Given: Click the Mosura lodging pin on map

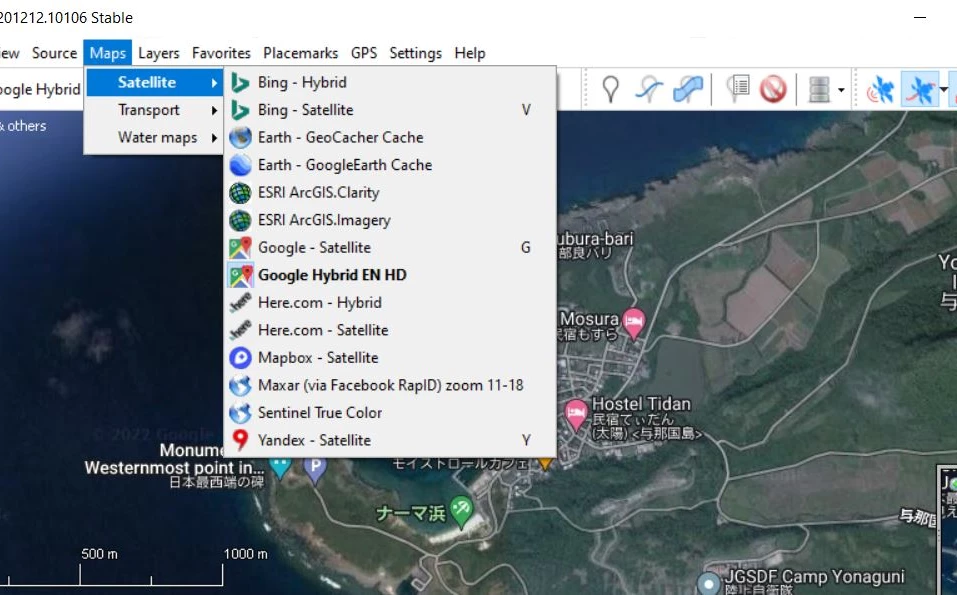Looking at the screenshot, I should click(x=633, y=322).
